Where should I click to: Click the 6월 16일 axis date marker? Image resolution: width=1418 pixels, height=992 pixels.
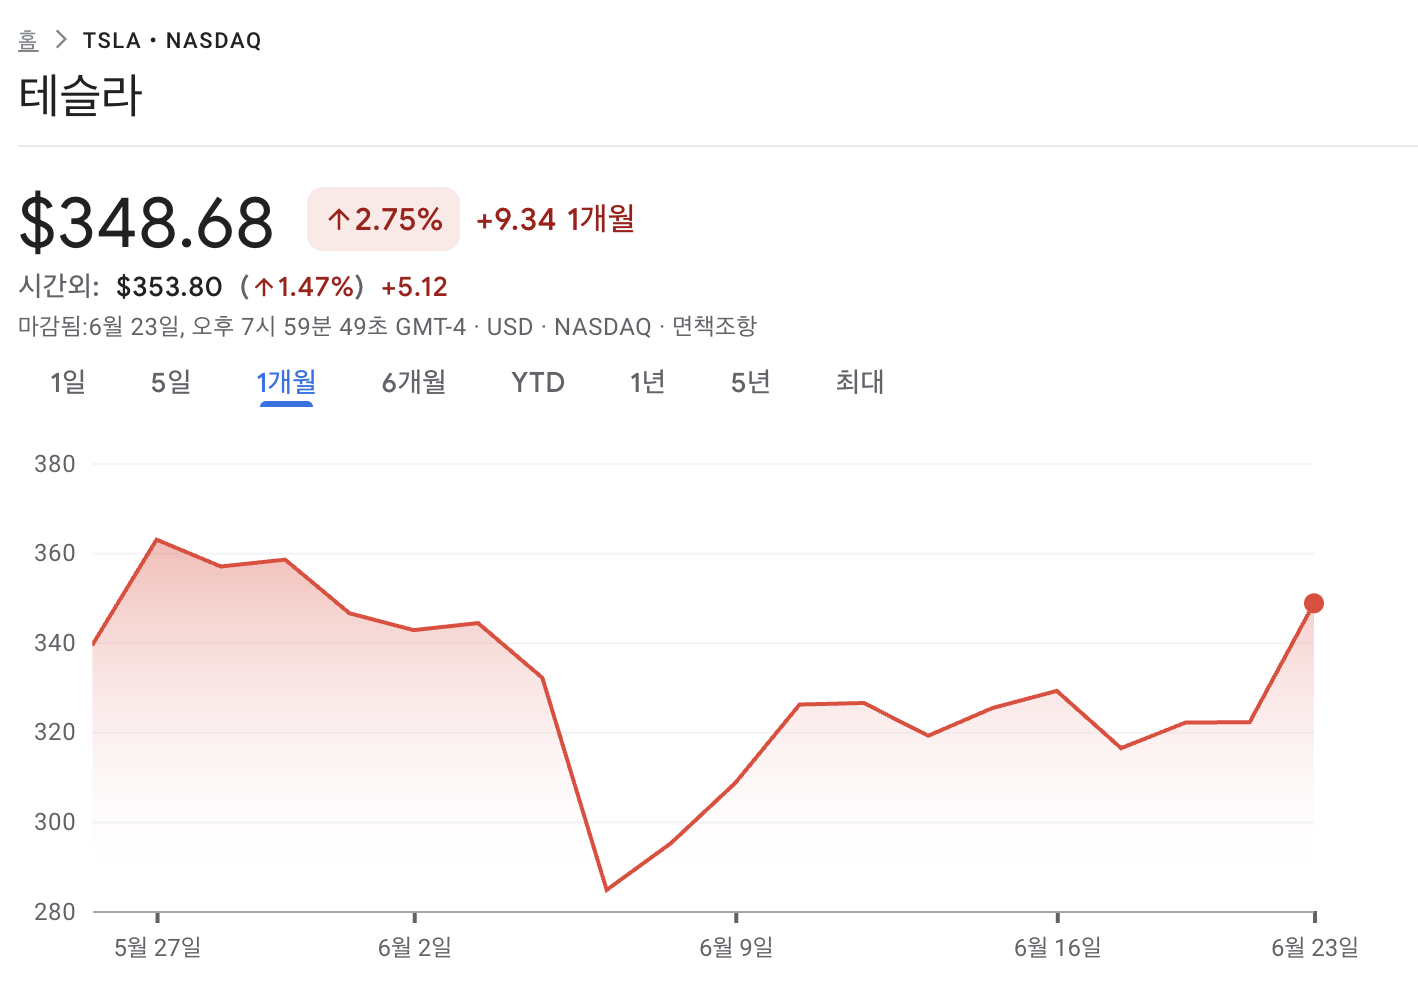(1057, 947)
